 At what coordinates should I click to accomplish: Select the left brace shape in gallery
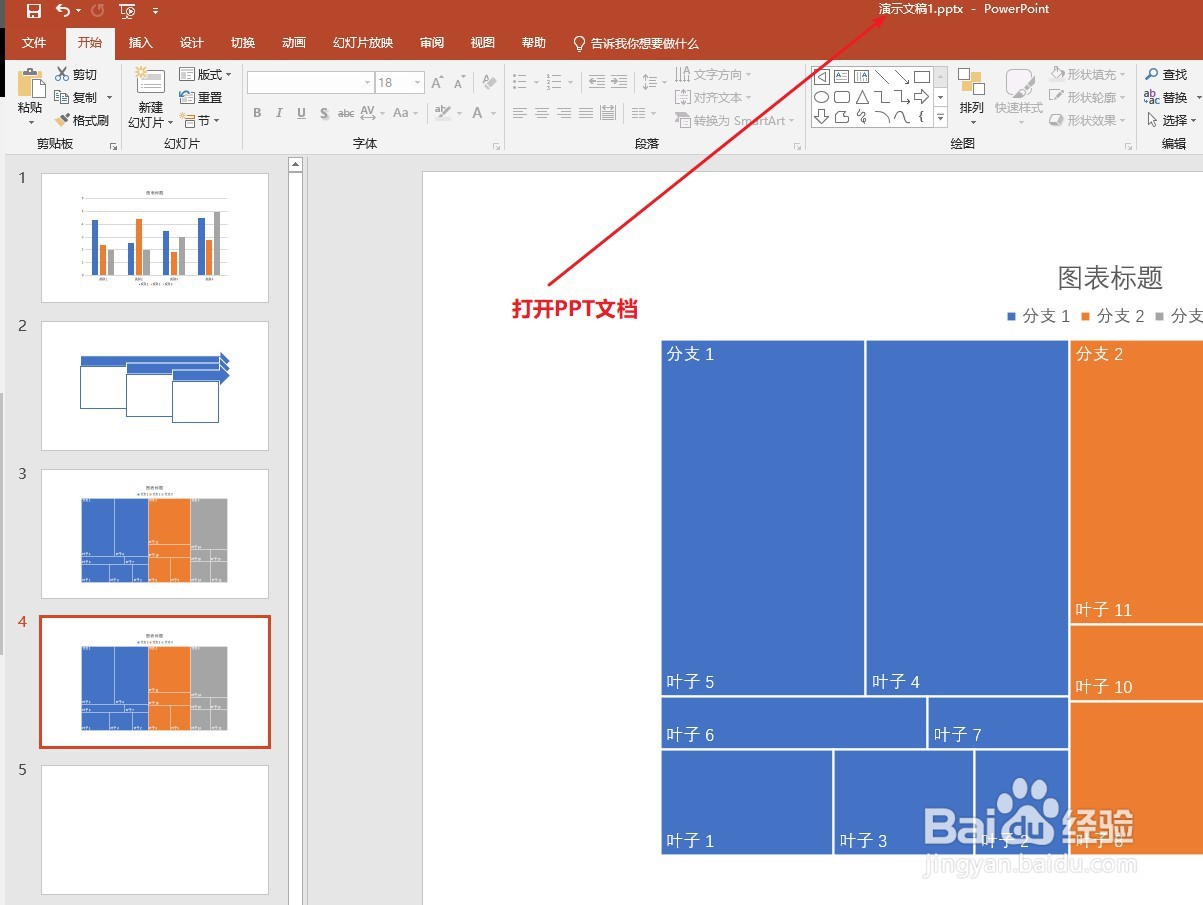(x=921, y=117)
